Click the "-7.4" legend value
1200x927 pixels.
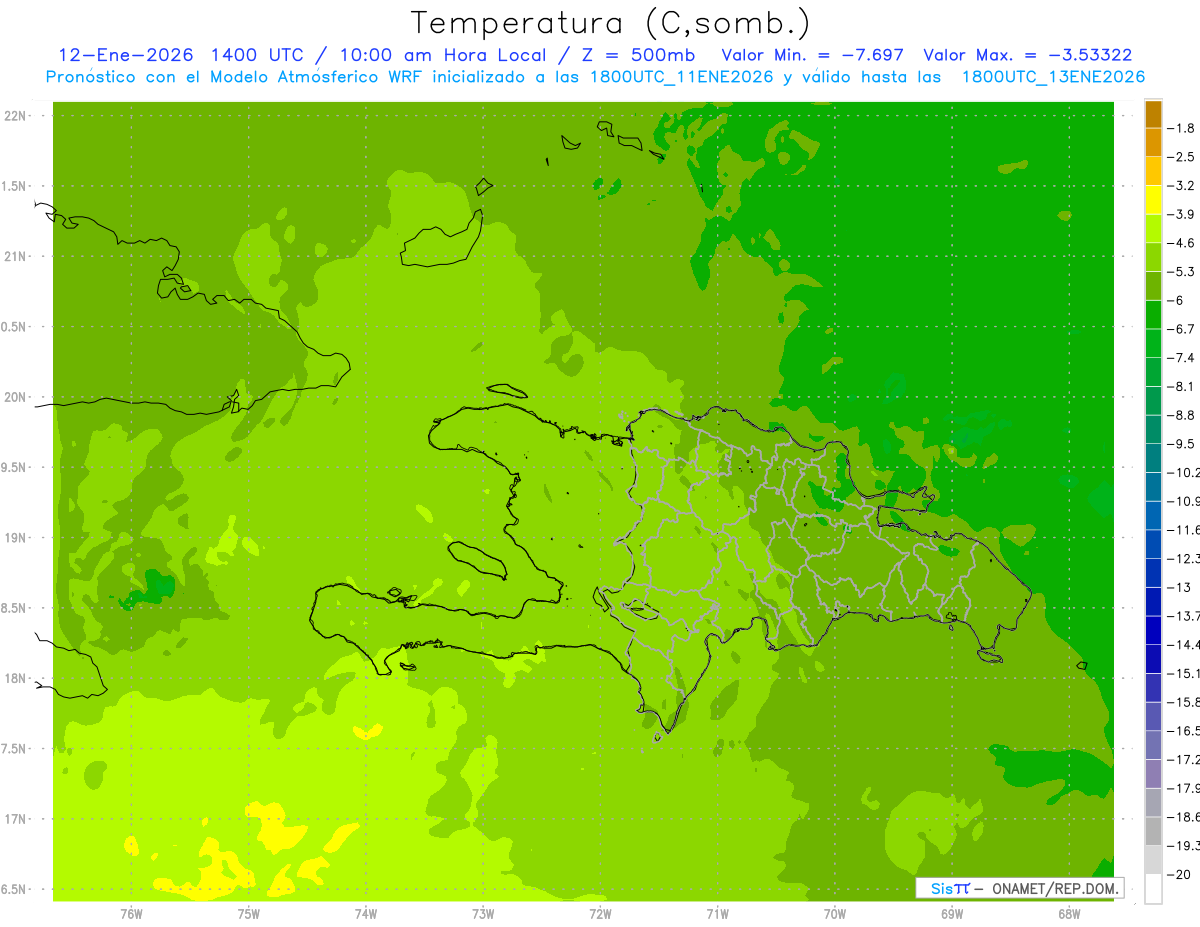coord(1183,358)
